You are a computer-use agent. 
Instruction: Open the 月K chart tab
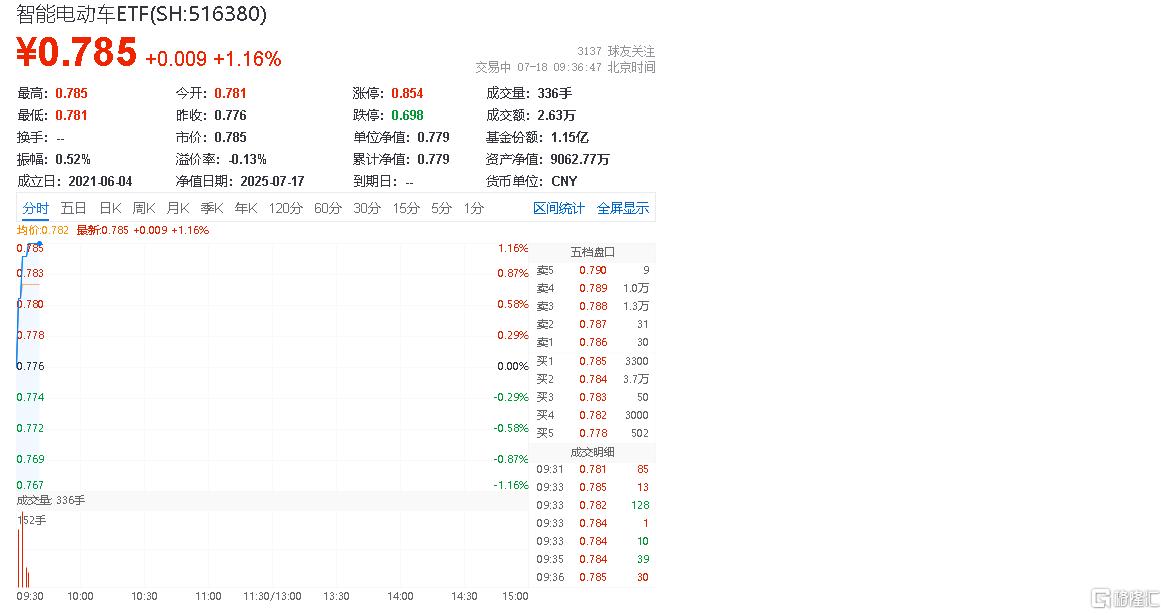point(178,208)
